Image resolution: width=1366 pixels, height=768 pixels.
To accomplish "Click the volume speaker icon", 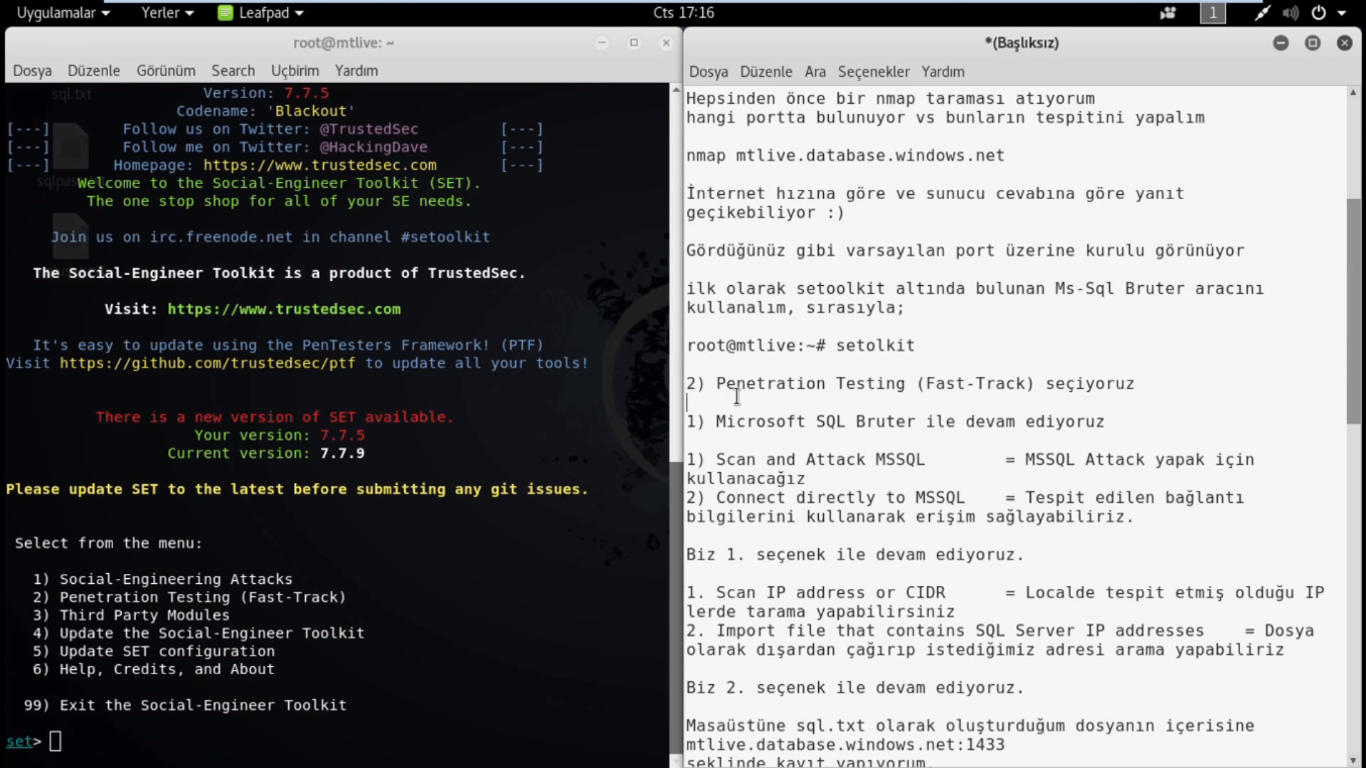I will 1290,13.
